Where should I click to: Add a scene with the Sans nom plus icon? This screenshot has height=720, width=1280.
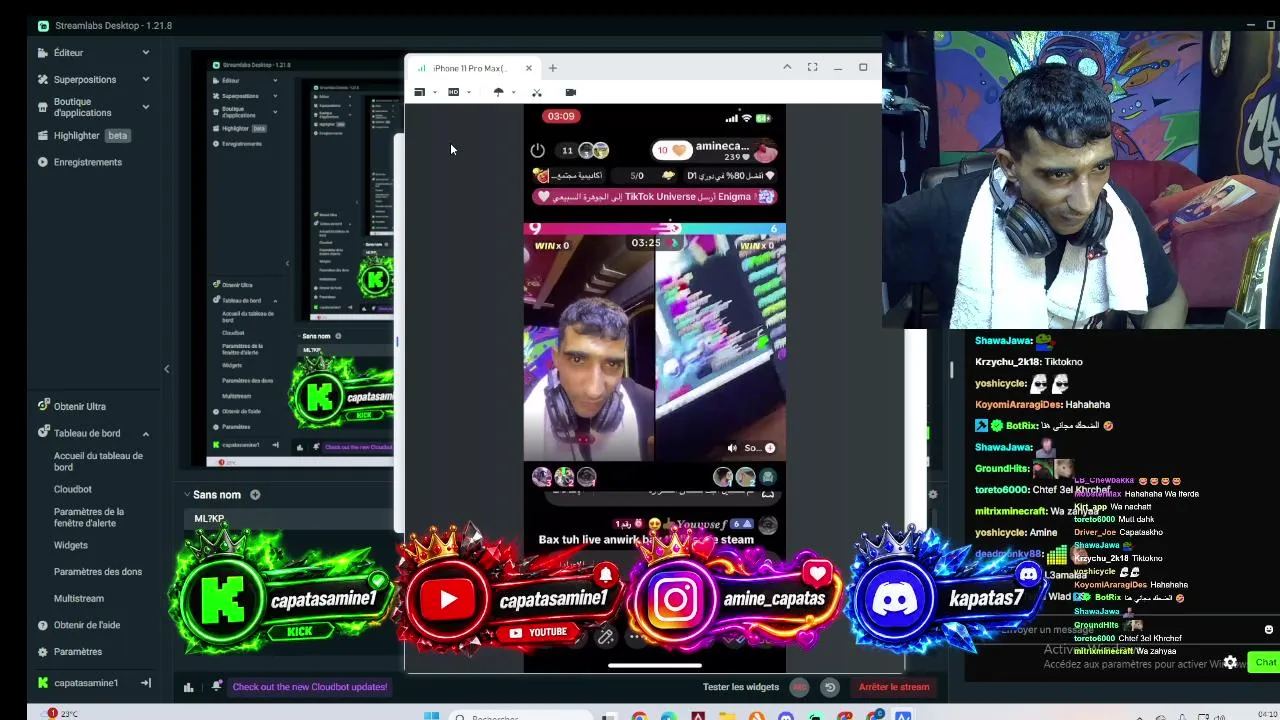coord(255,494)
